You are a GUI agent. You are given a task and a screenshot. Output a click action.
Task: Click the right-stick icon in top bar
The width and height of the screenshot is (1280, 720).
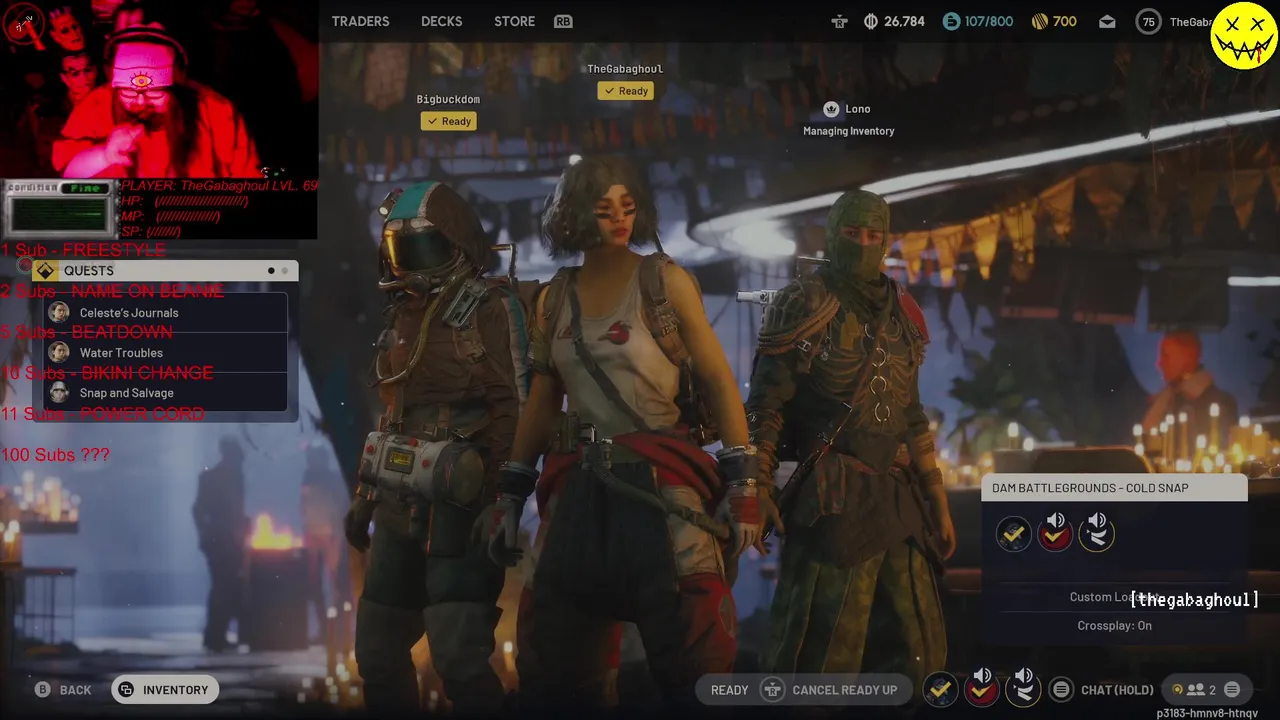click(x=839, y=21)
